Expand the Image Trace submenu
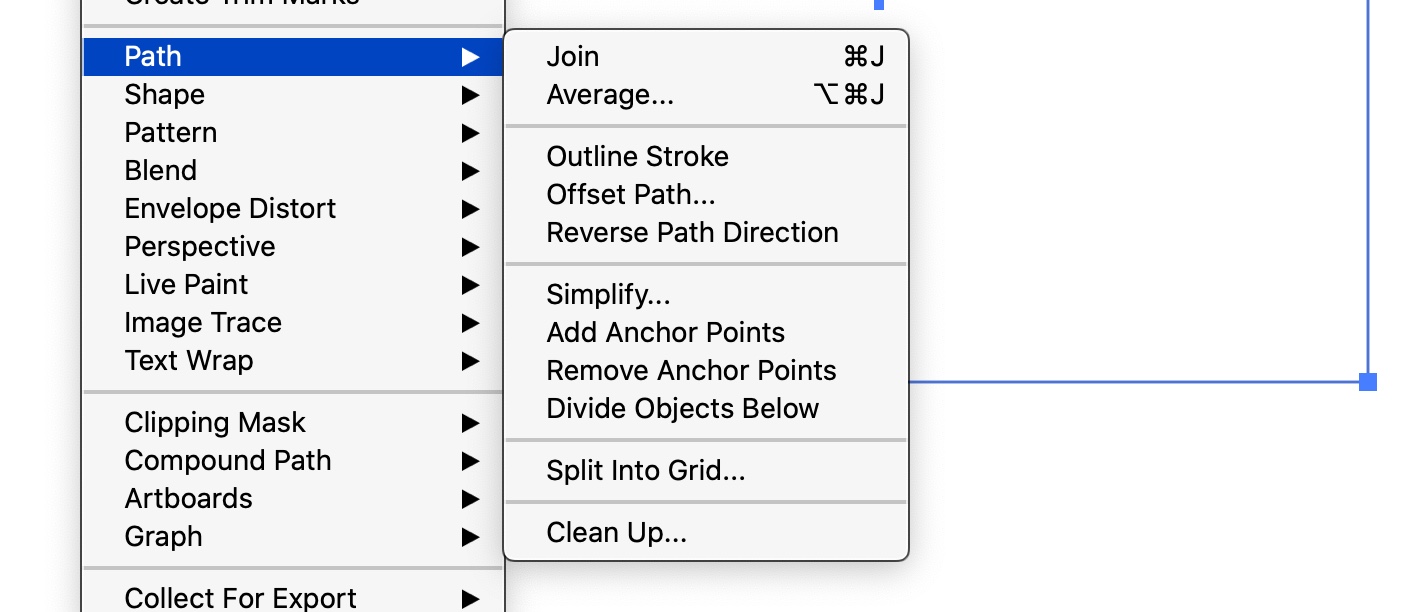The width and height of the screenshot is (1408, 612). 293,323
